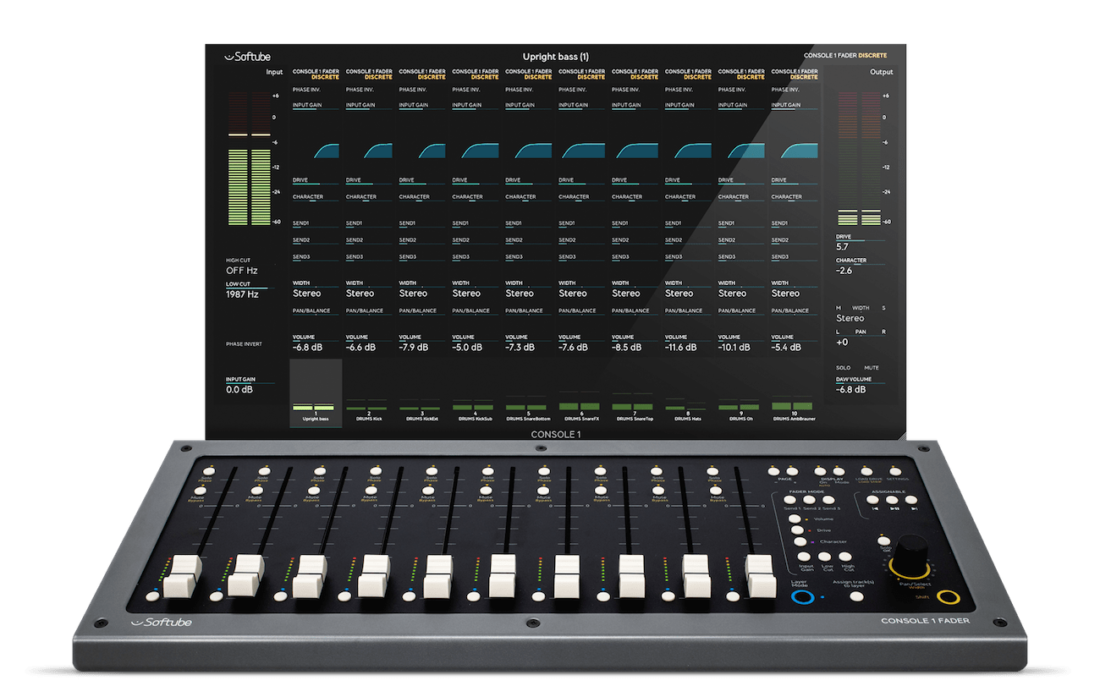Select channel 2 DRUMS Kick on display

click(368, 413)
